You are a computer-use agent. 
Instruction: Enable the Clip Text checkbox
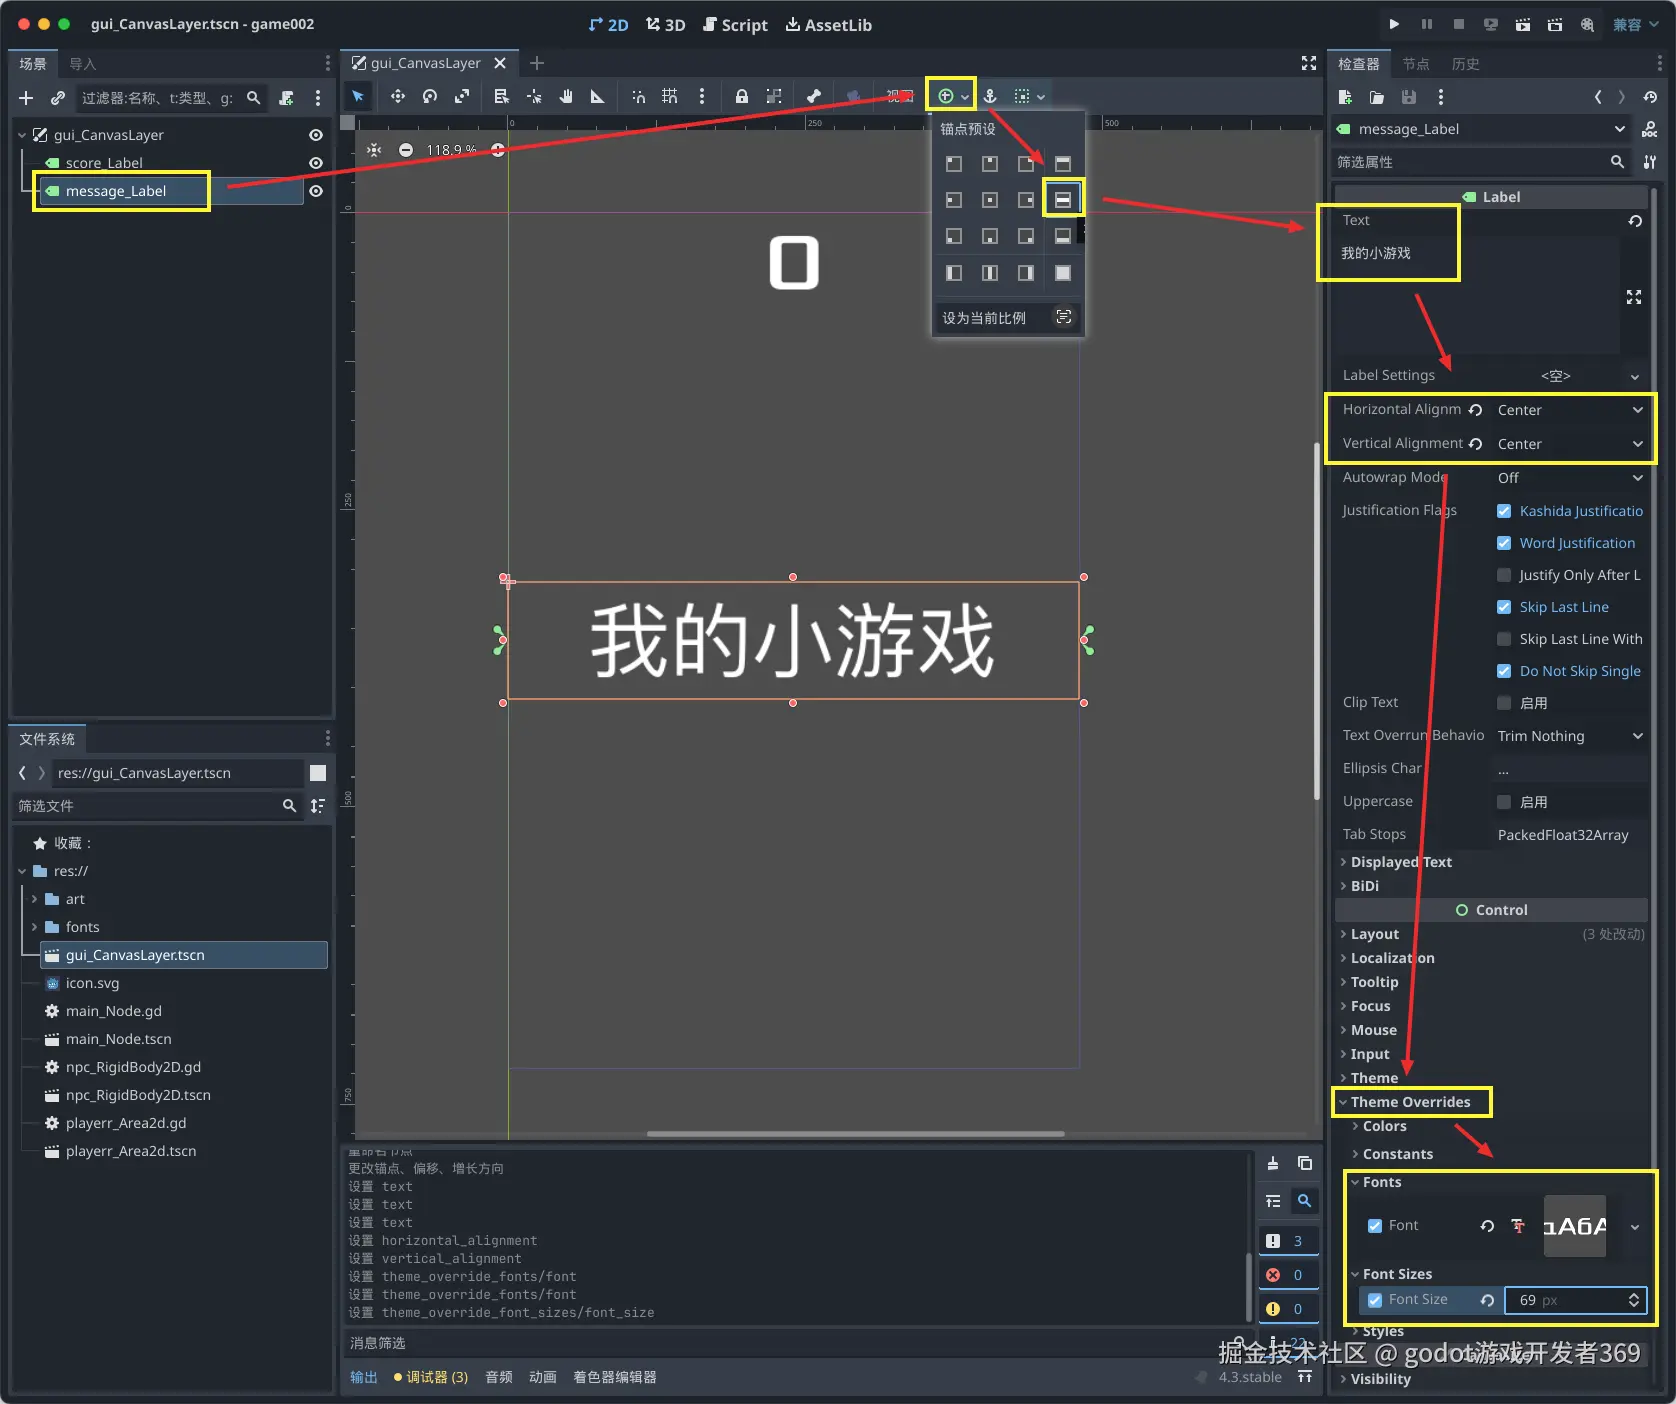[x=1504, y=703]
